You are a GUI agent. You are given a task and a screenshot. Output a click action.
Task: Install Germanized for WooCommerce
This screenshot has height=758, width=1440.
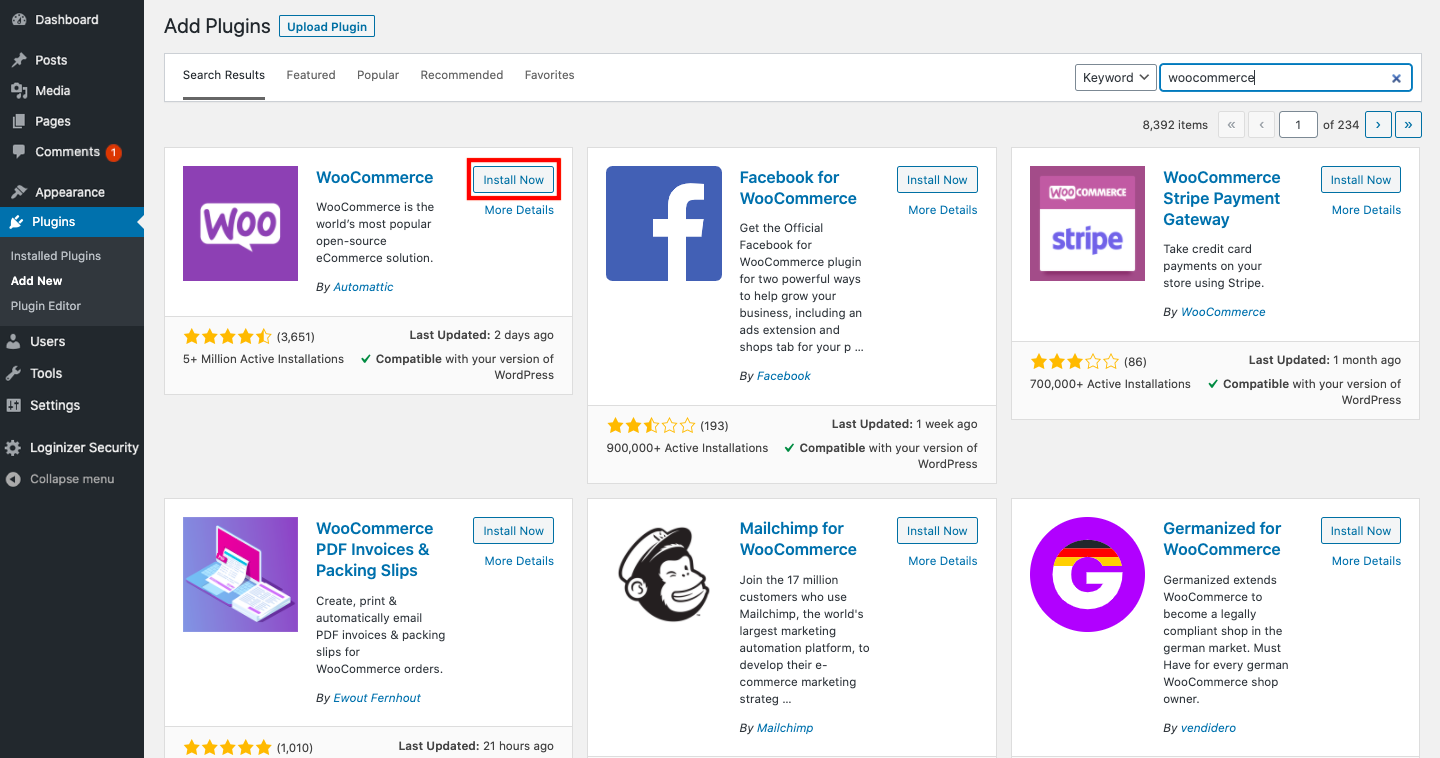tap(1361, 531)
